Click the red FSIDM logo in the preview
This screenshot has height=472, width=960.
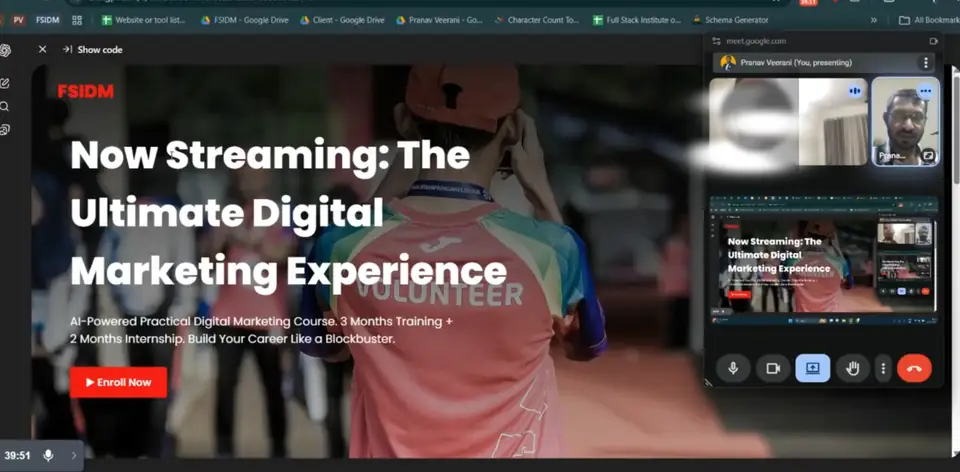point(86,92)
